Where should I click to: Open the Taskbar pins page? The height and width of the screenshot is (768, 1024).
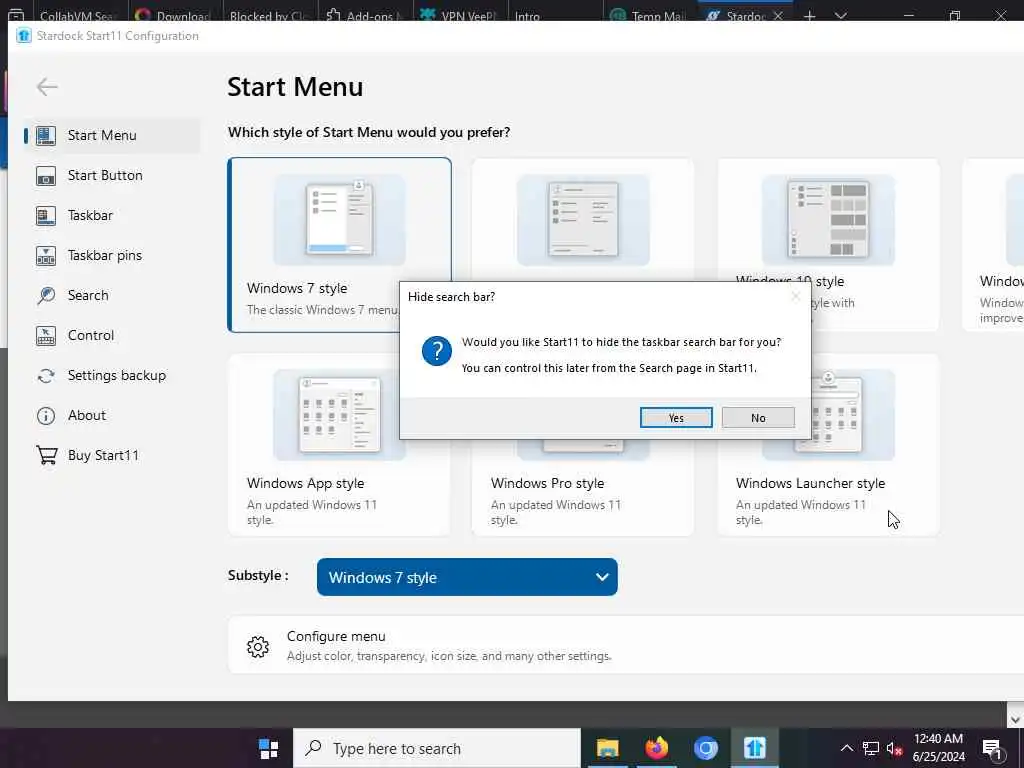(104, 255)
